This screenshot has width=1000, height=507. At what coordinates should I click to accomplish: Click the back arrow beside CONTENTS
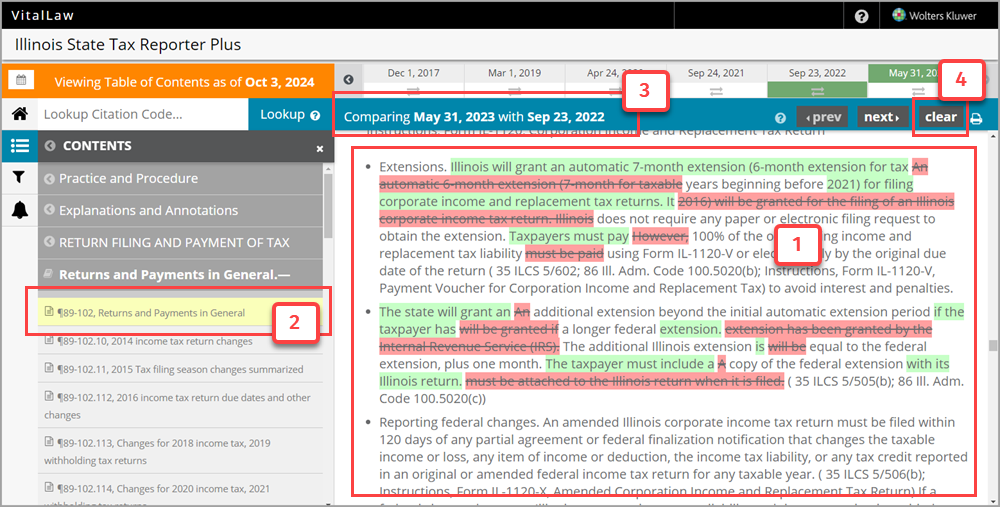pos(50,146)
